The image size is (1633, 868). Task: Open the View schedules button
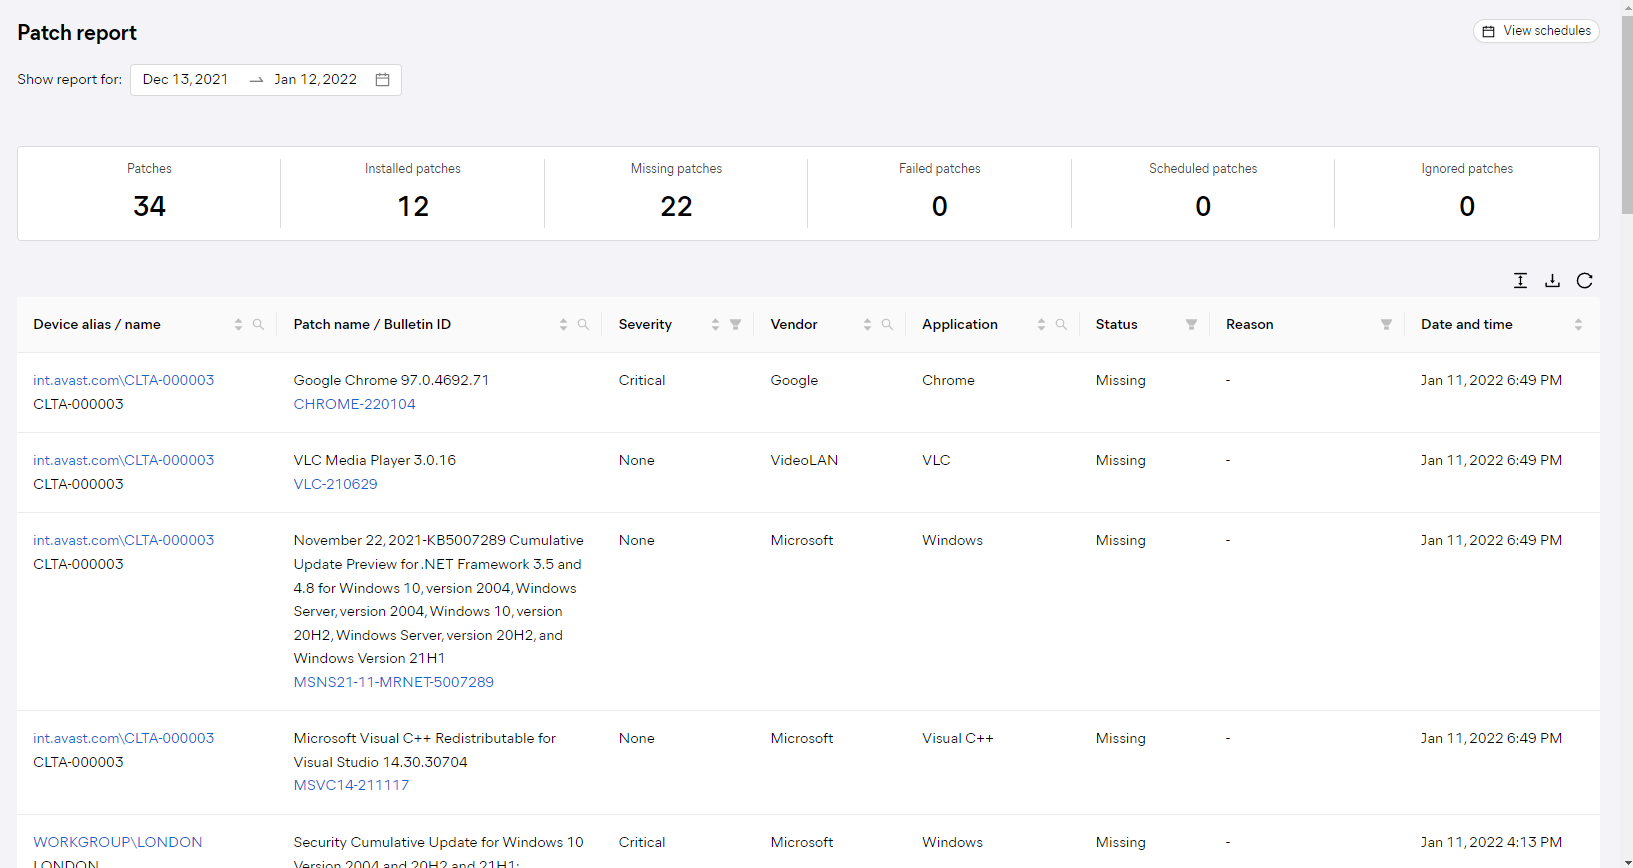(1536, 31)
